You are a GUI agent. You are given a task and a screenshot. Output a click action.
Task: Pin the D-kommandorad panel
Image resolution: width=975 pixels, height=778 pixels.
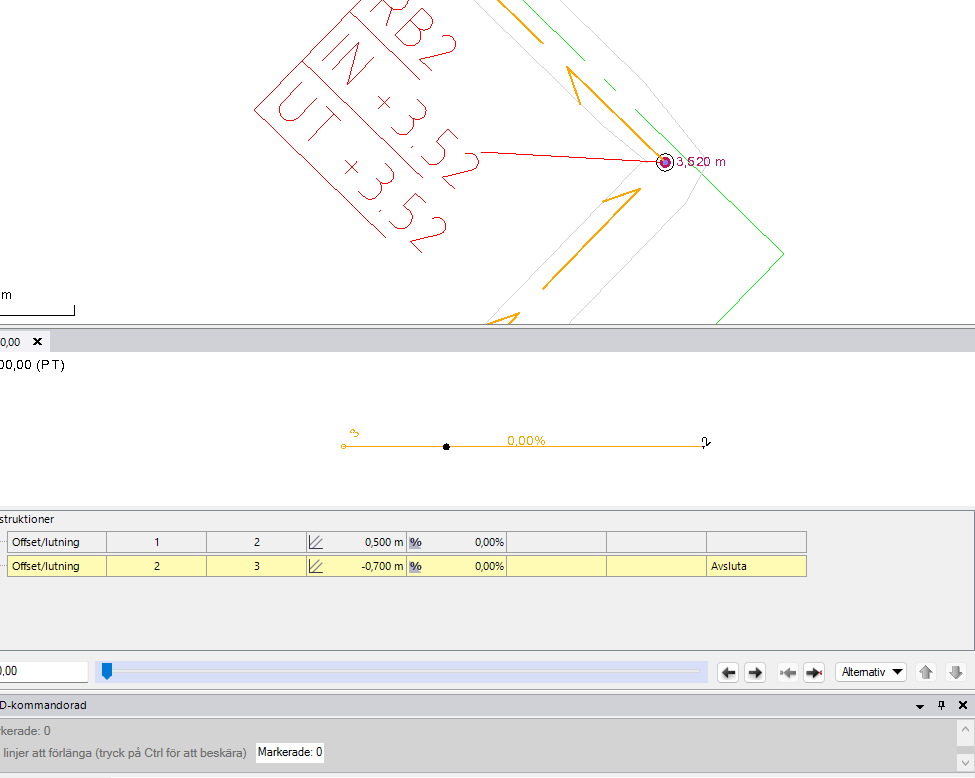(x=941, y=705)
